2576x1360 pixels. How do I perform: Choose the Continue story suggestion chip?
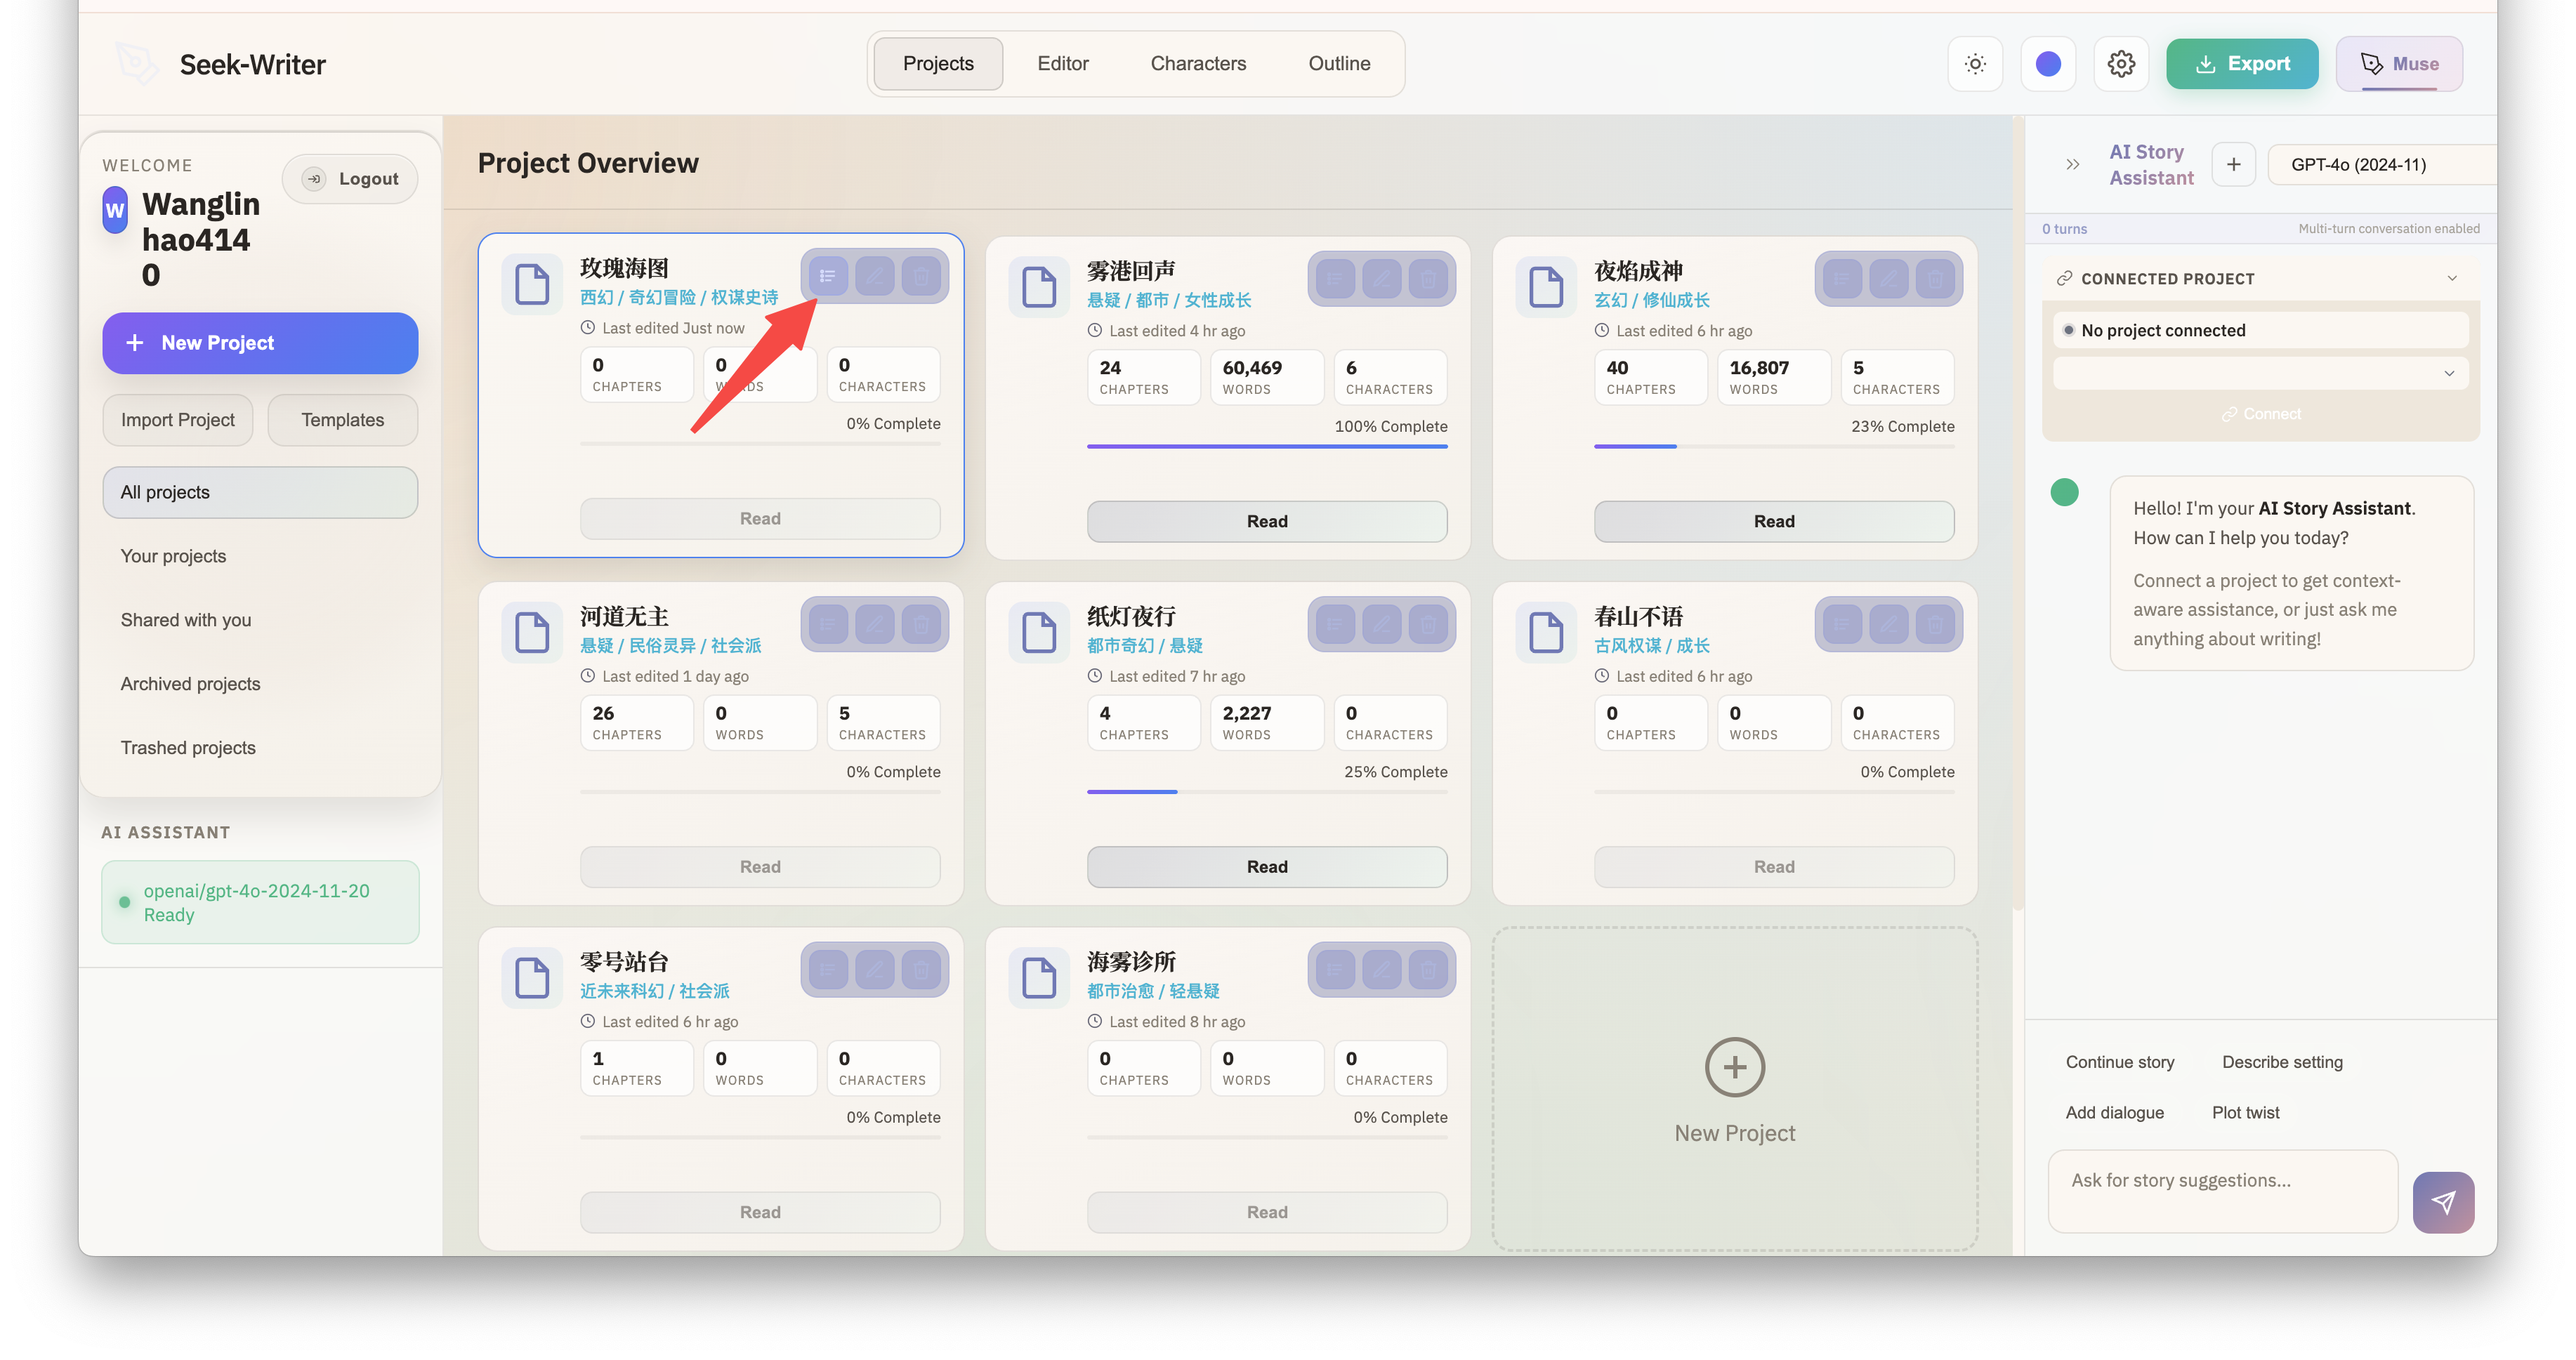pyautogui.click(x=2120, y=1062)
